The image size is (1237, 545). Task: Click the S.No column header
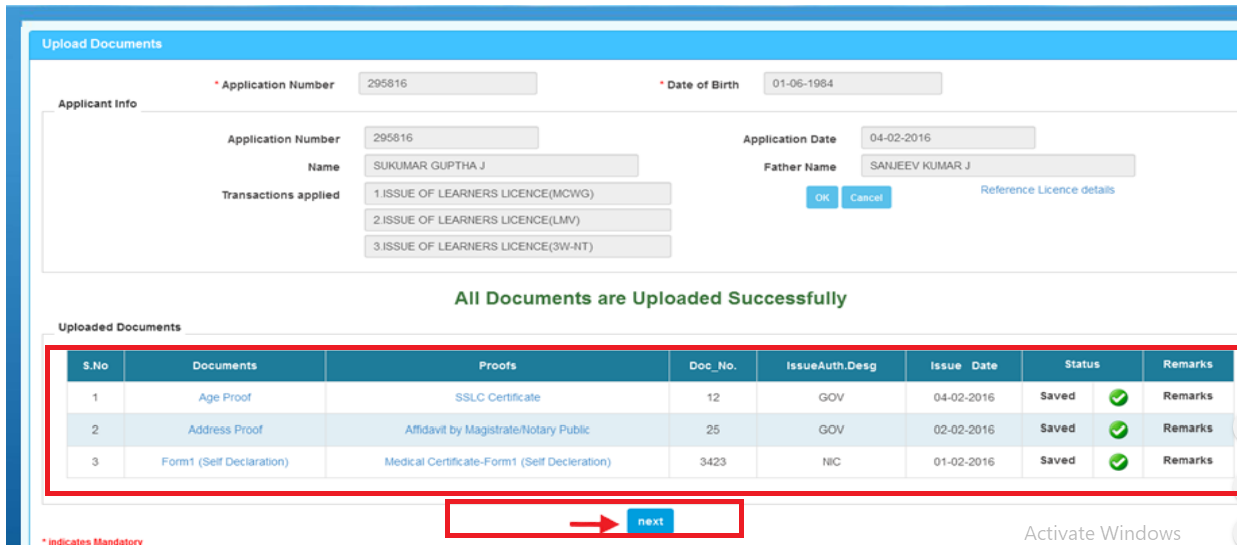pyautogui.click(x=95, y=366)
